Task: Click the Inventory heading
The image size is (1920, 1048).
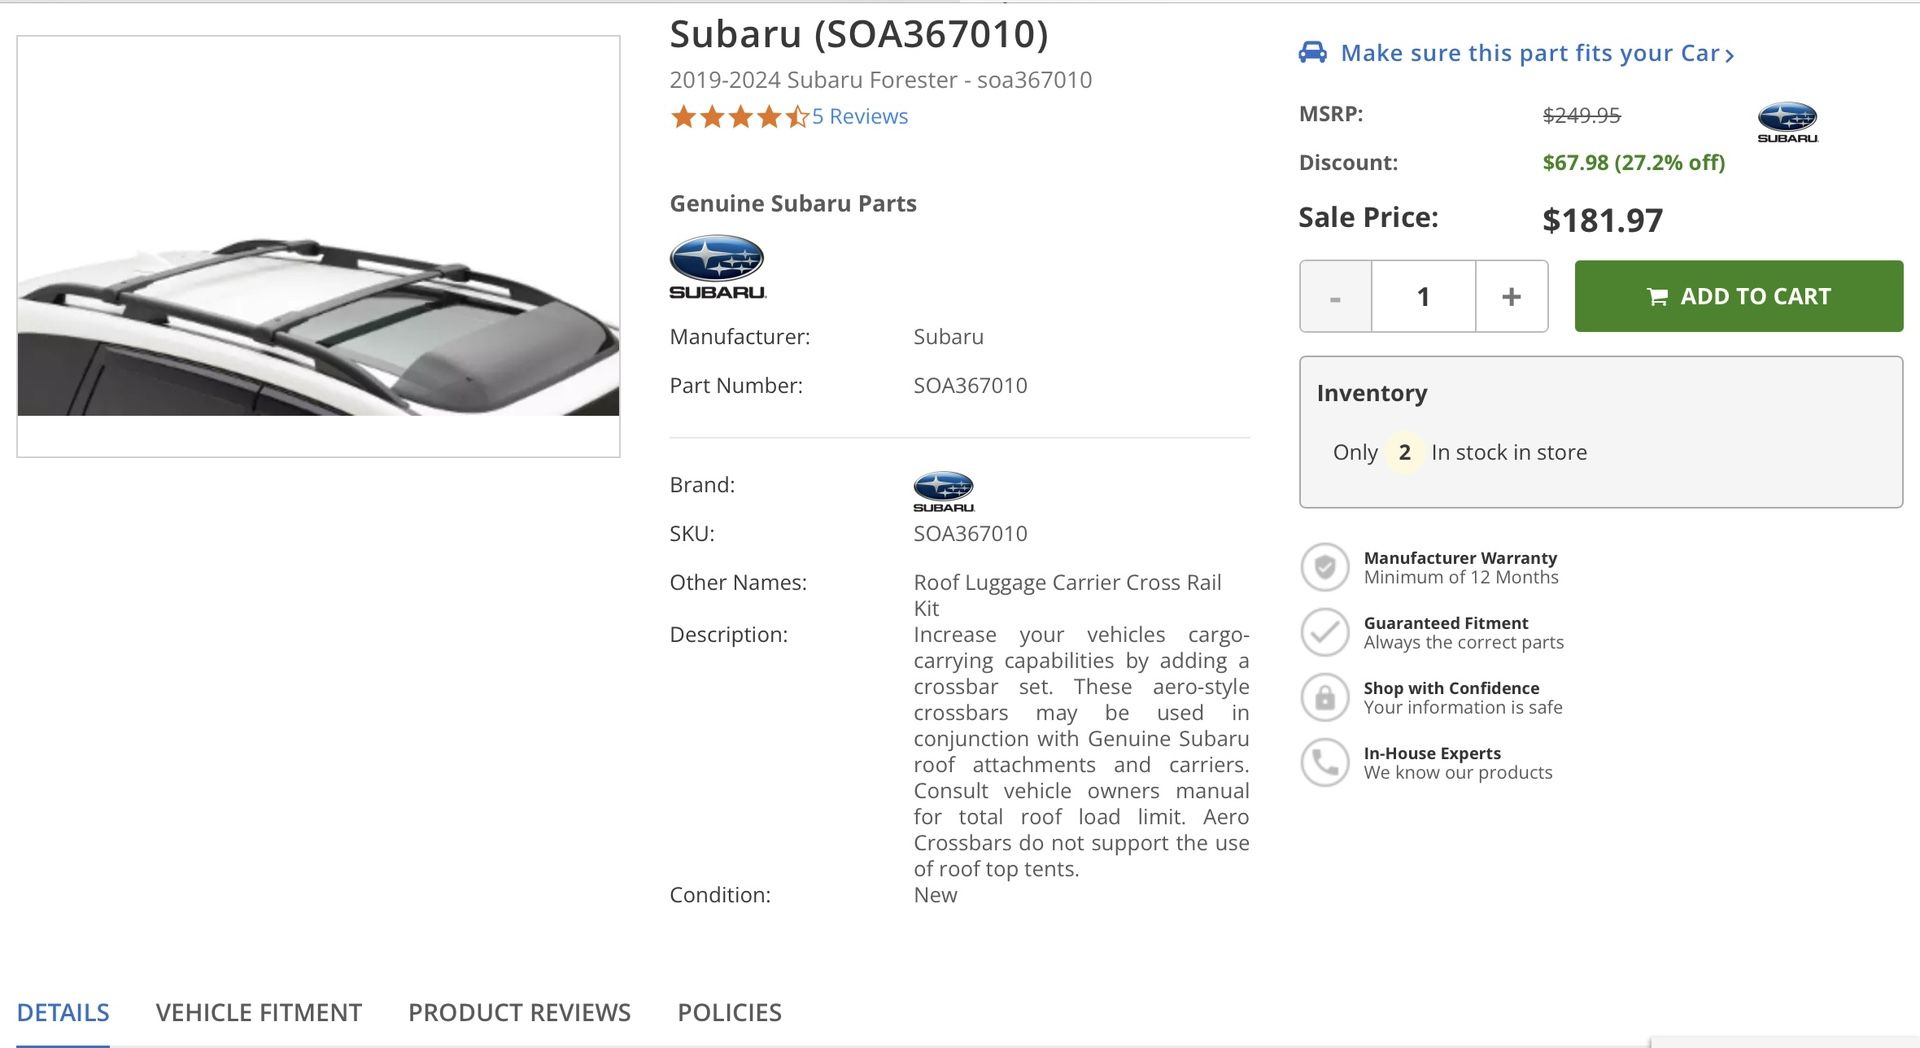Action: [x=1372, y=393]
